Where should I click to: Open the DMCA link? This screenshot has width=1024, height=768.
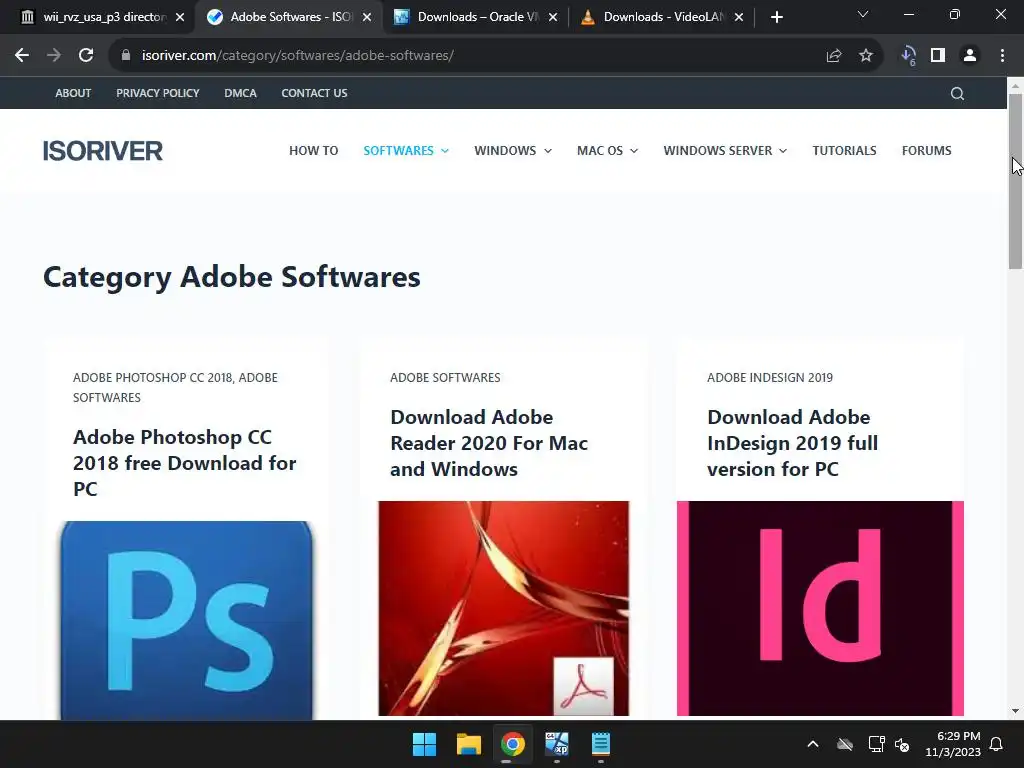point(240,93)
